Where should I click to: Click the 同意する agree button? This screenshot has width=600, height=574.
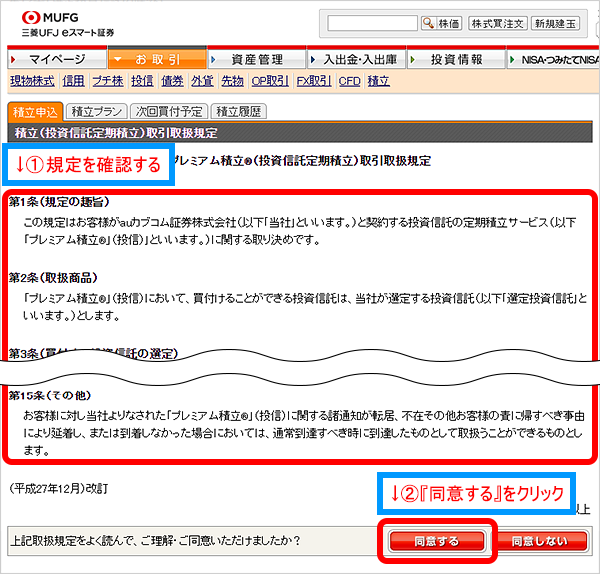[437, 541]
